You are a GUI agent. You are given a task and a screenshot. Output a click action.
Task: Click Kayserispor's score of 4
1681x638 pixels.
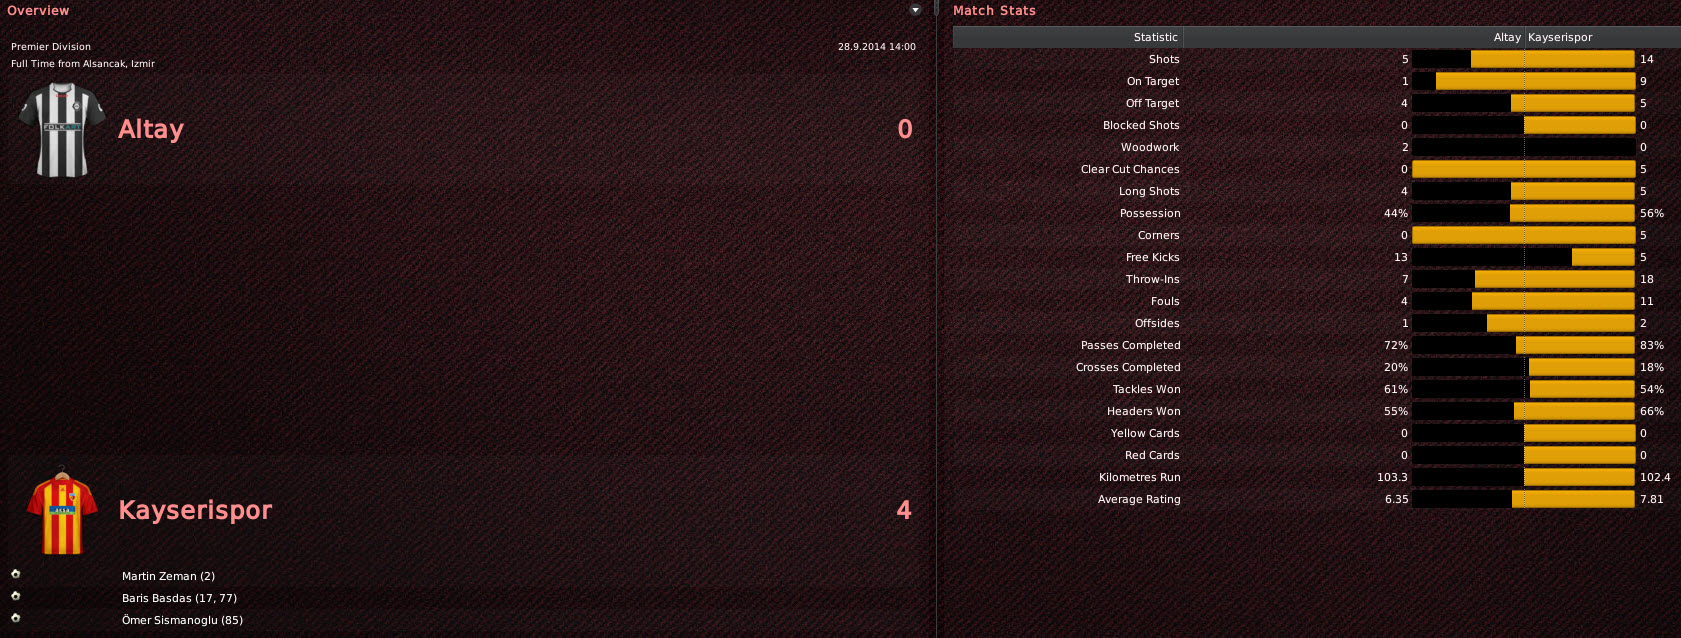click(904, 510)
